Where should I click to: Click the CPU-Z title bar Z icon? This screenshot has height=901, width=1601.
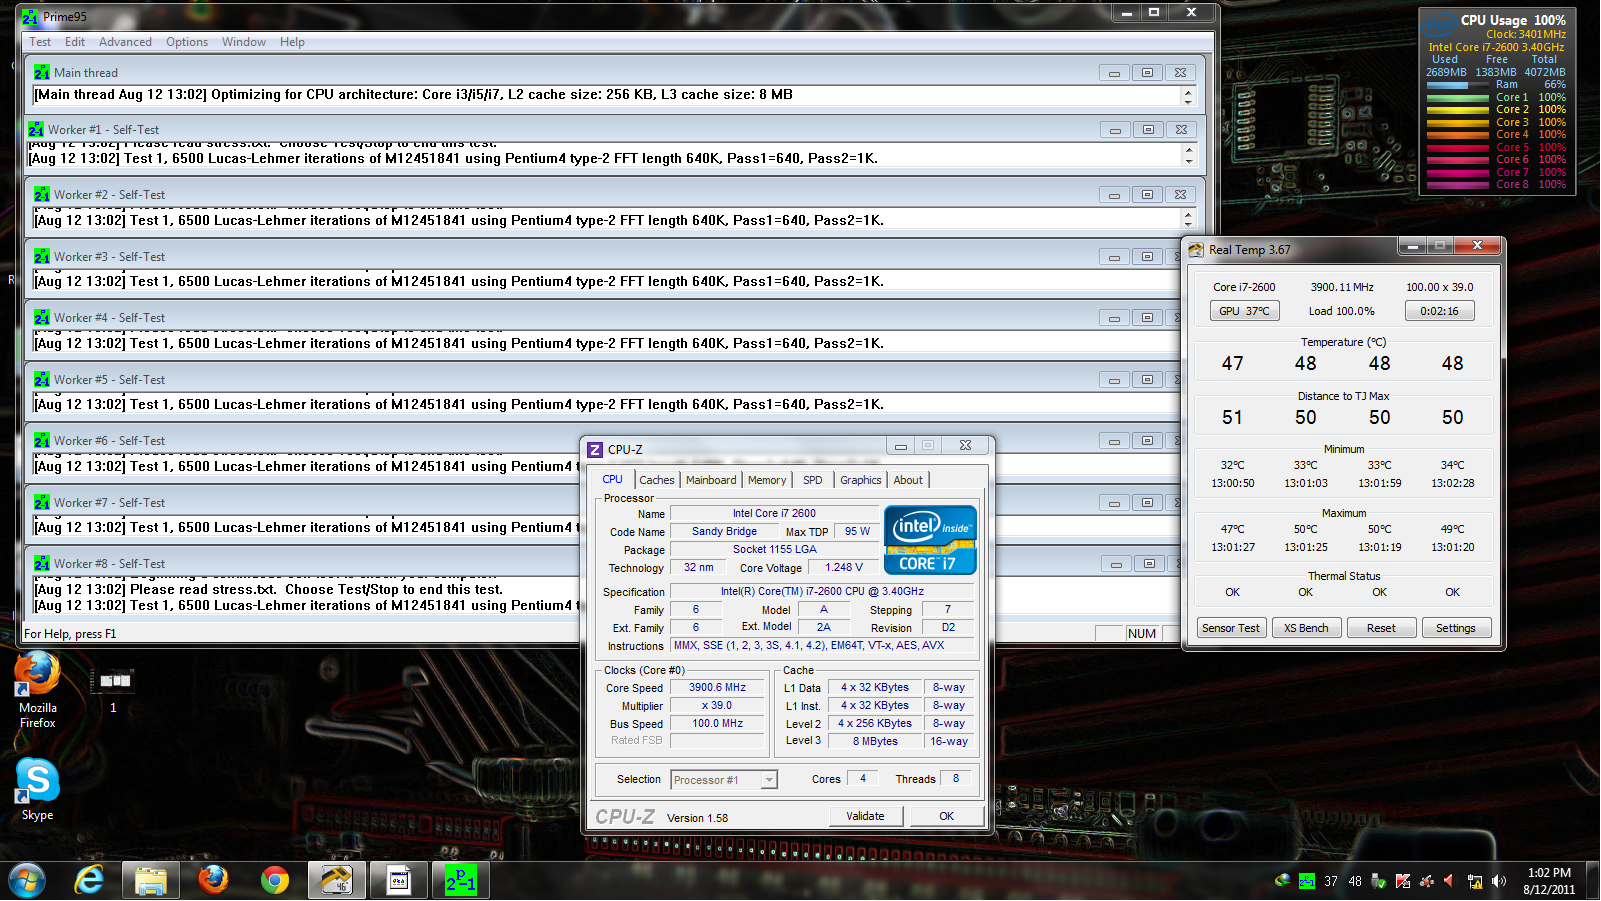(x=595, y=449)
